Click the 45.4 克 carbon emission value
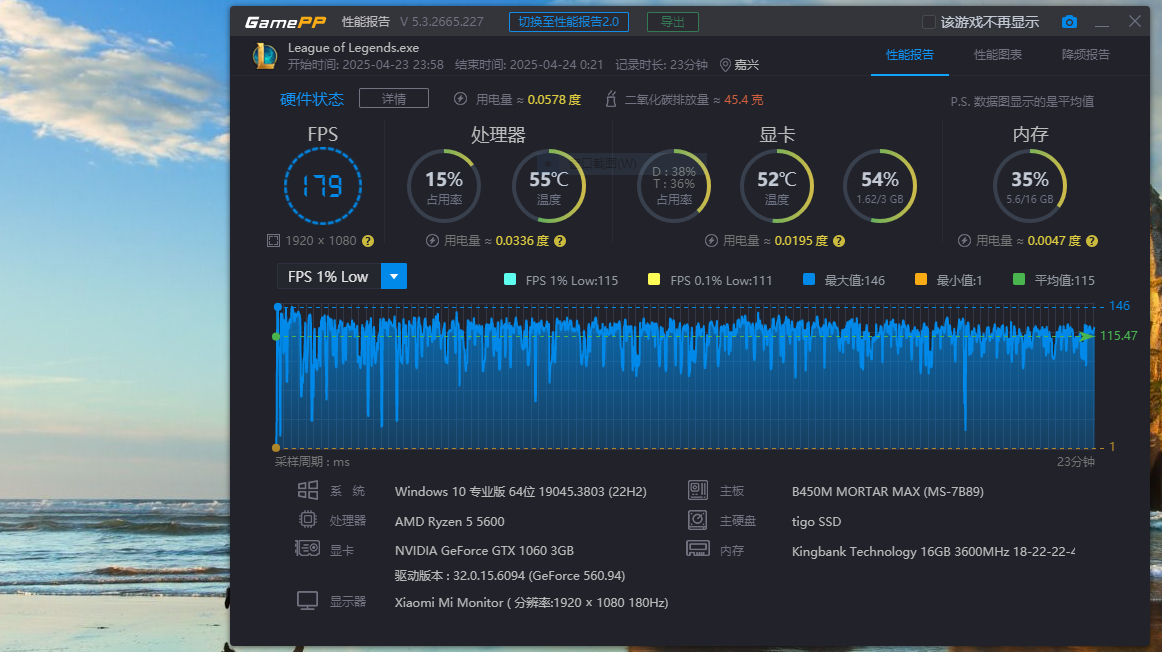 [x=743, y=99]
